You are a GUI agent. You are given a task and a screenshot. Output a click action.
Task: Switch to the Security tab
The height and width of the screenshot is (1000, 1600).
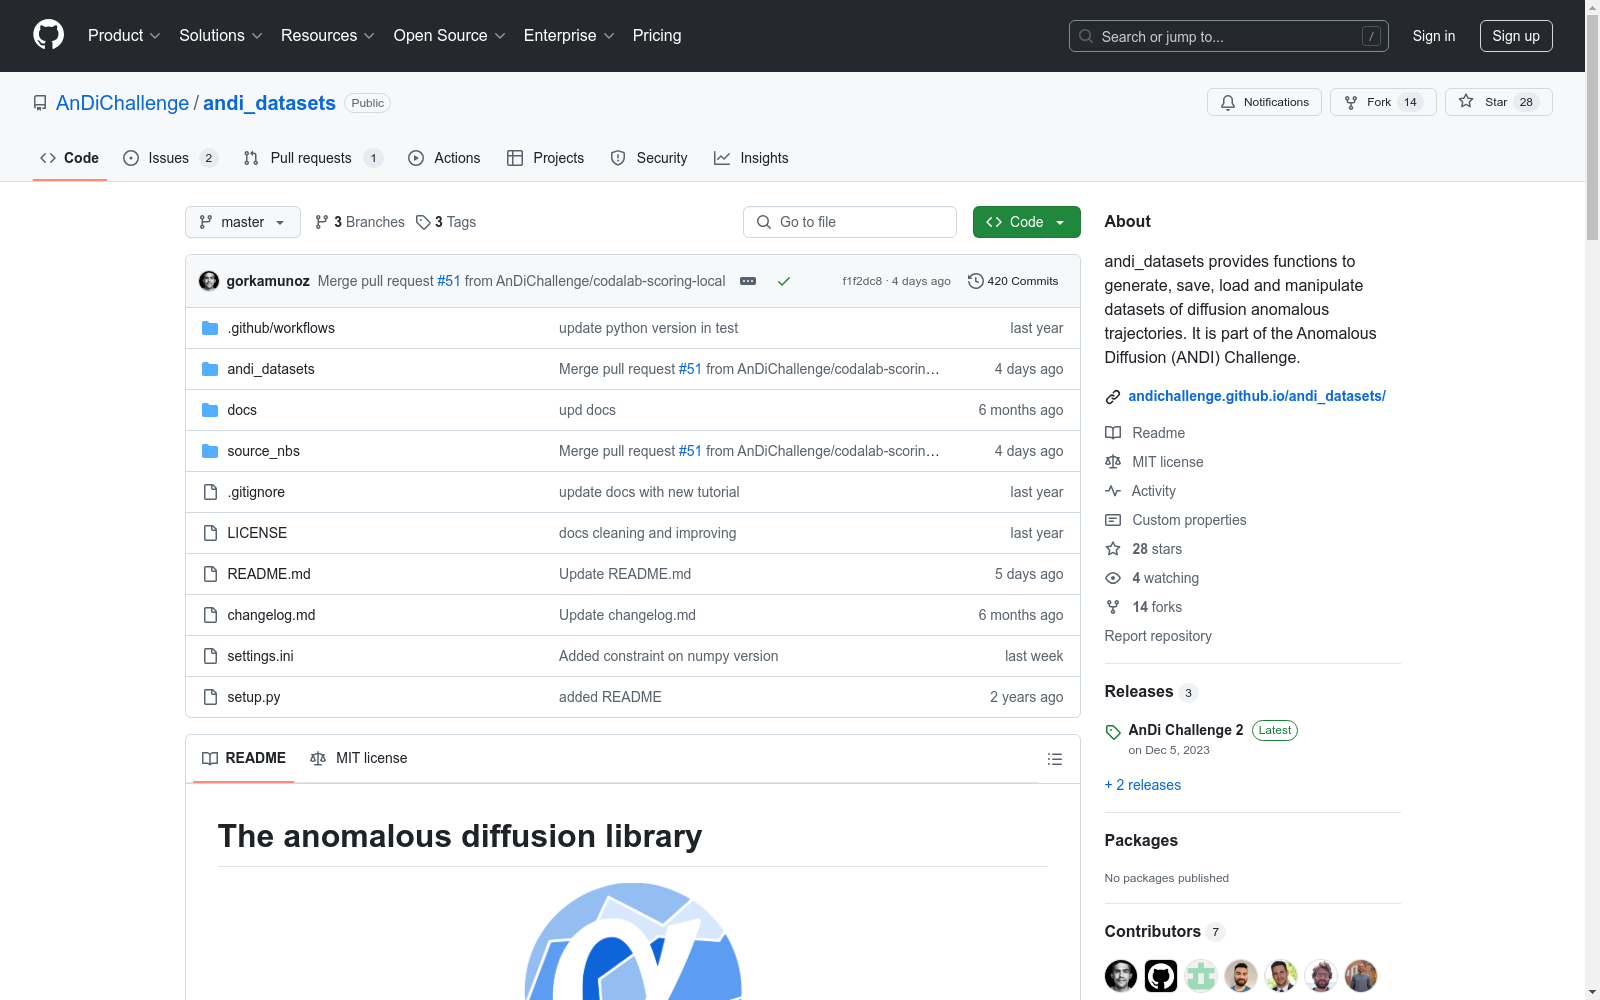(649, 158)
